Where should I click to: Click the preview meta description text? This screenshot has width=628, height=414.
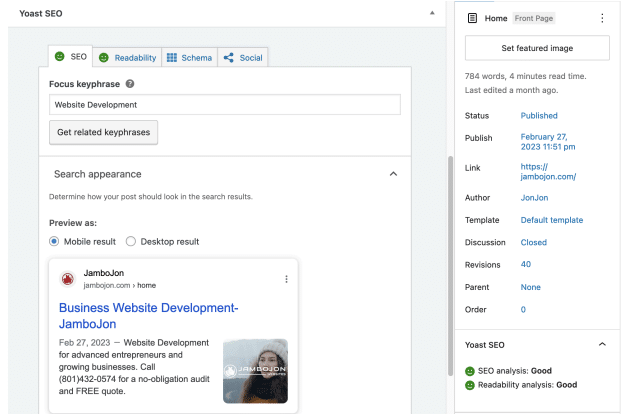click(134, 367)
